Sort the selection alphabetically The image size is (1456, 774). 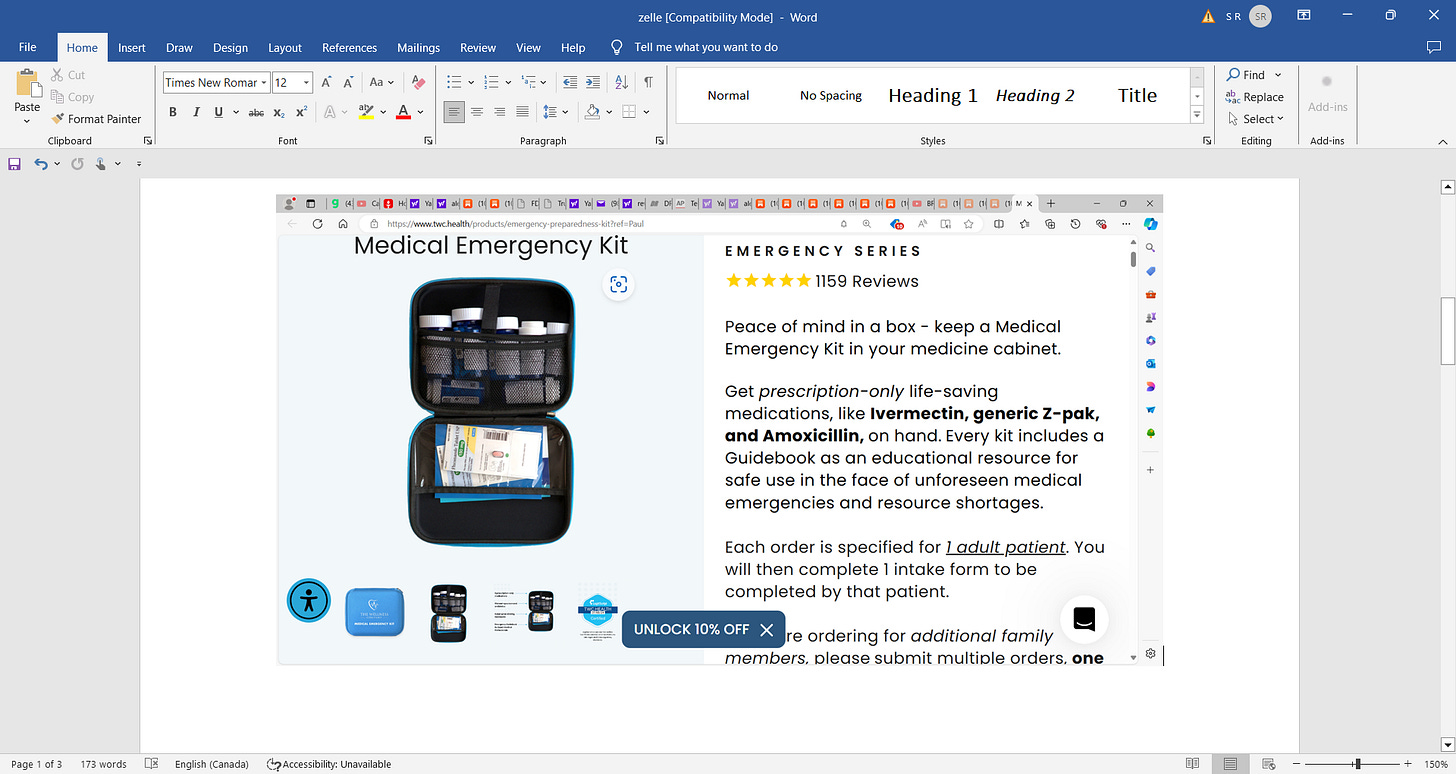pyautogui.click(x=621, y=83)
